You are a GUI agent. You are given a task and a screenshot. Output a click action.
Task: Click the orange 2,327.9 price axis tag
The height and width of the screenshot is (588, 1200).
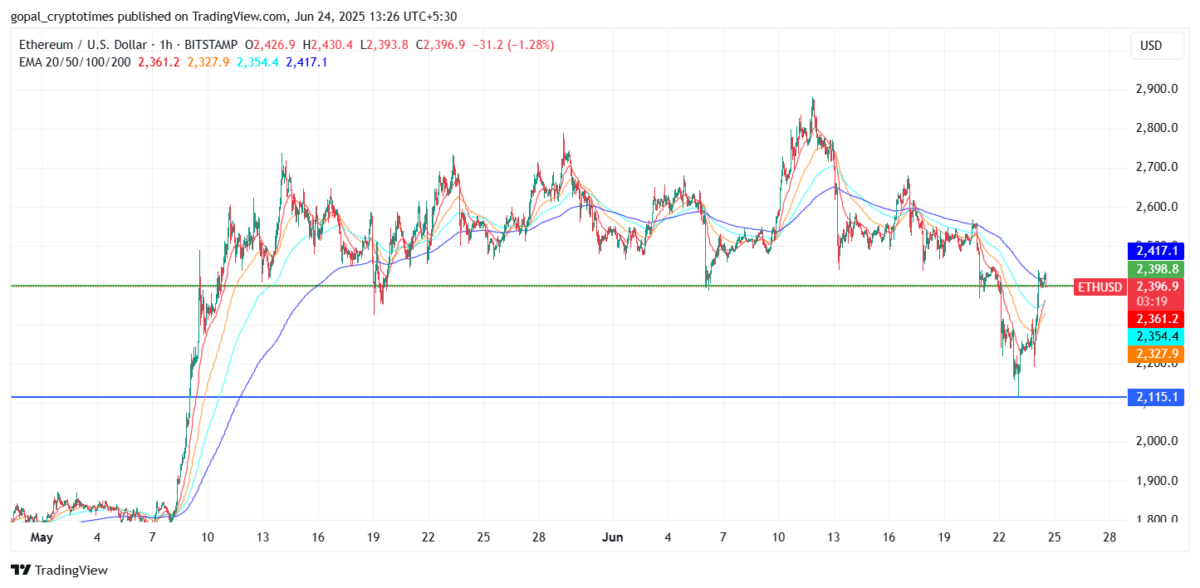[x=1156, y=354]
